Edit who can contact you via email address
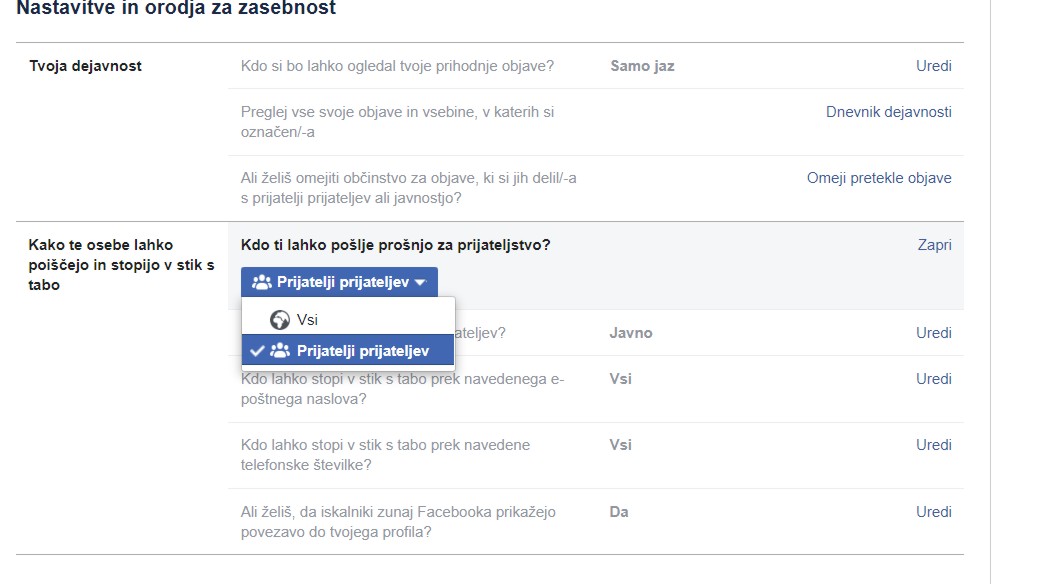Image resolution: width=1037 pixels, height=584 pixels. coord(933,379)
